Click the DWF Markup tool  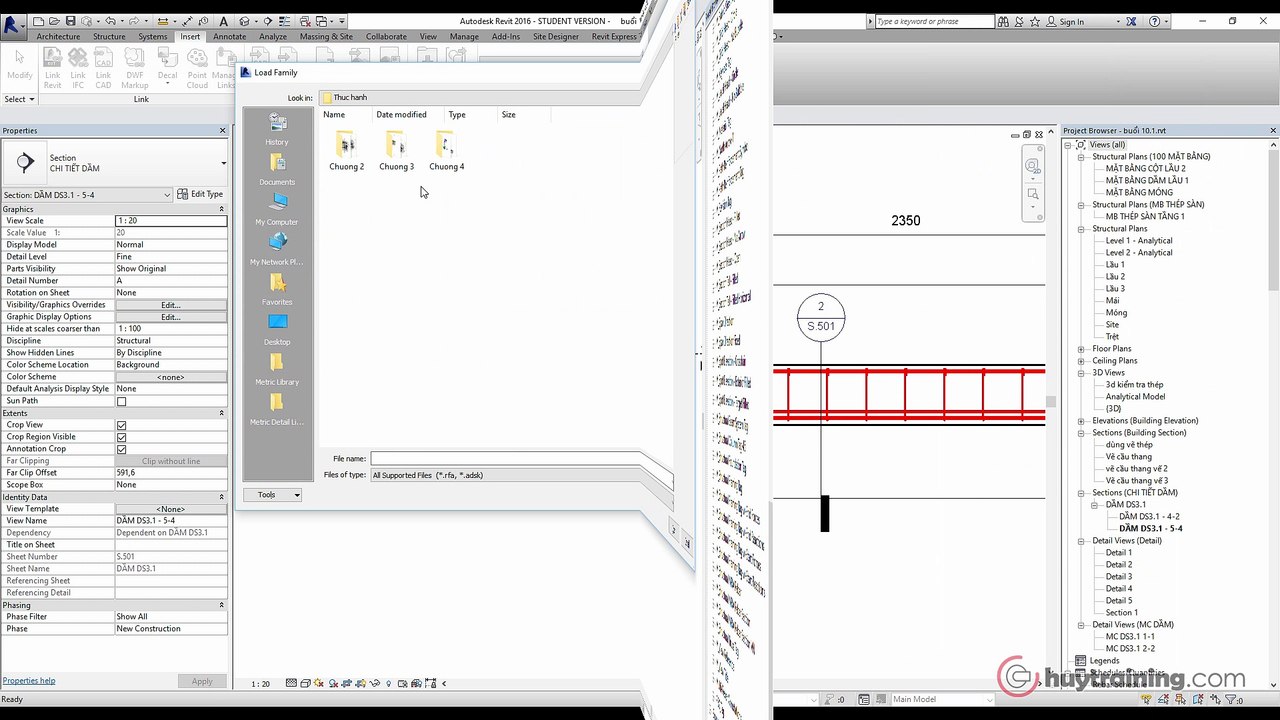pyautogui.click(x=135, y=69)
